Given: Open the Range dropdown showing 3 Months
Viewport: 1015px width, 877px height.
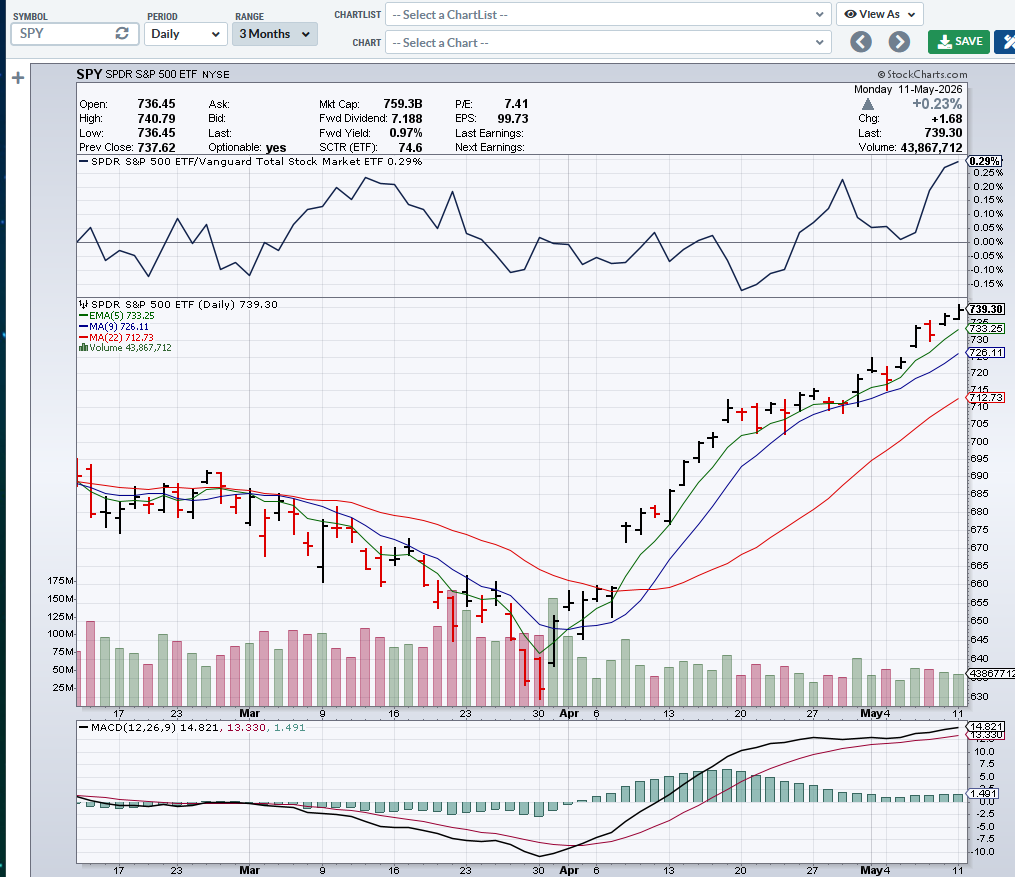Looking at the screenshot, I should pyautogui.click(x=274, y=34).
